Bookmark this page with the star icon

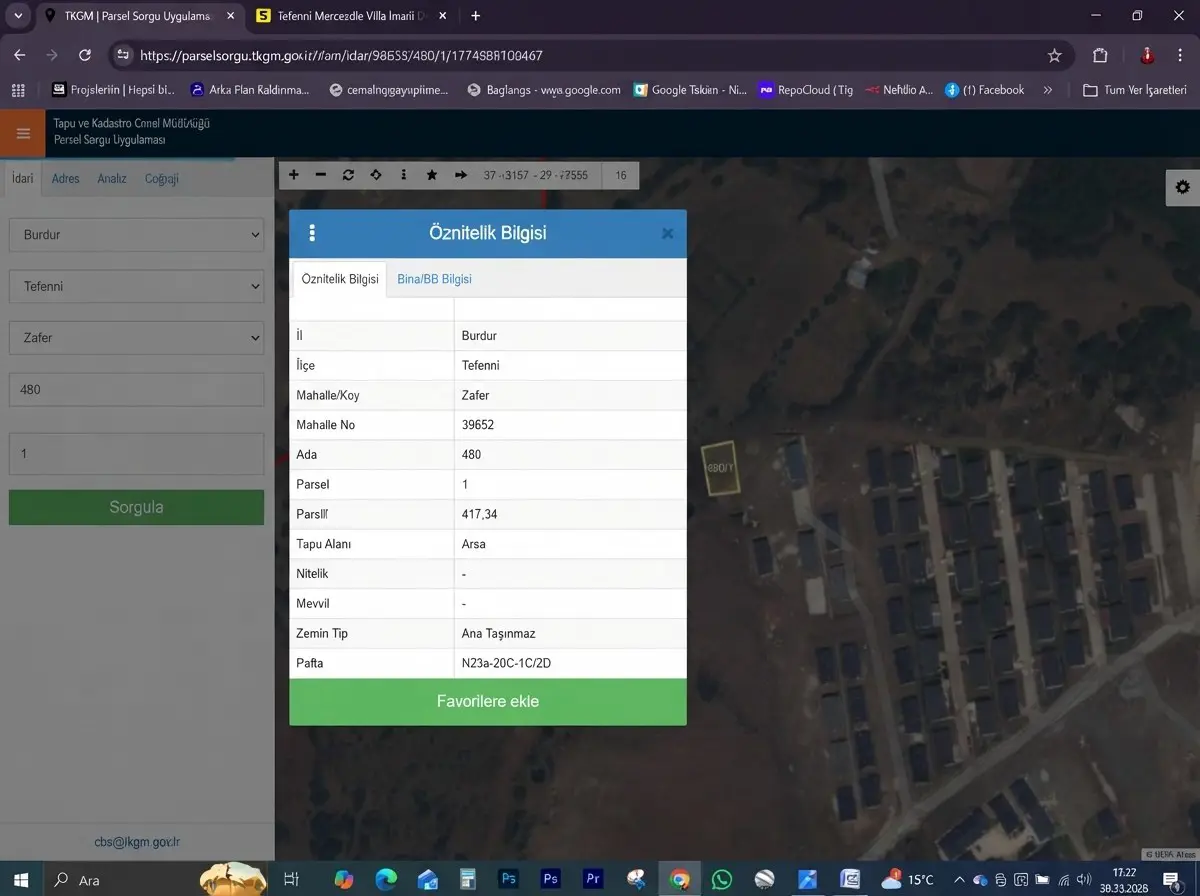click(1054, 56)
